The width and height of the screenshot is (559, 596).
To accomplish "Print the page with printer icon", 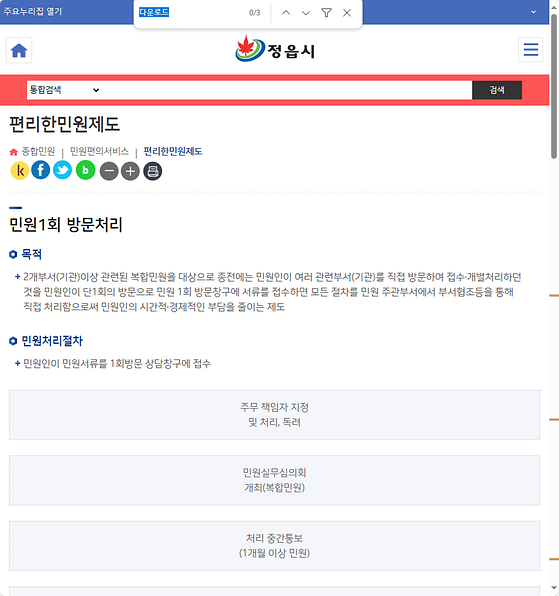I will (153, 171).
